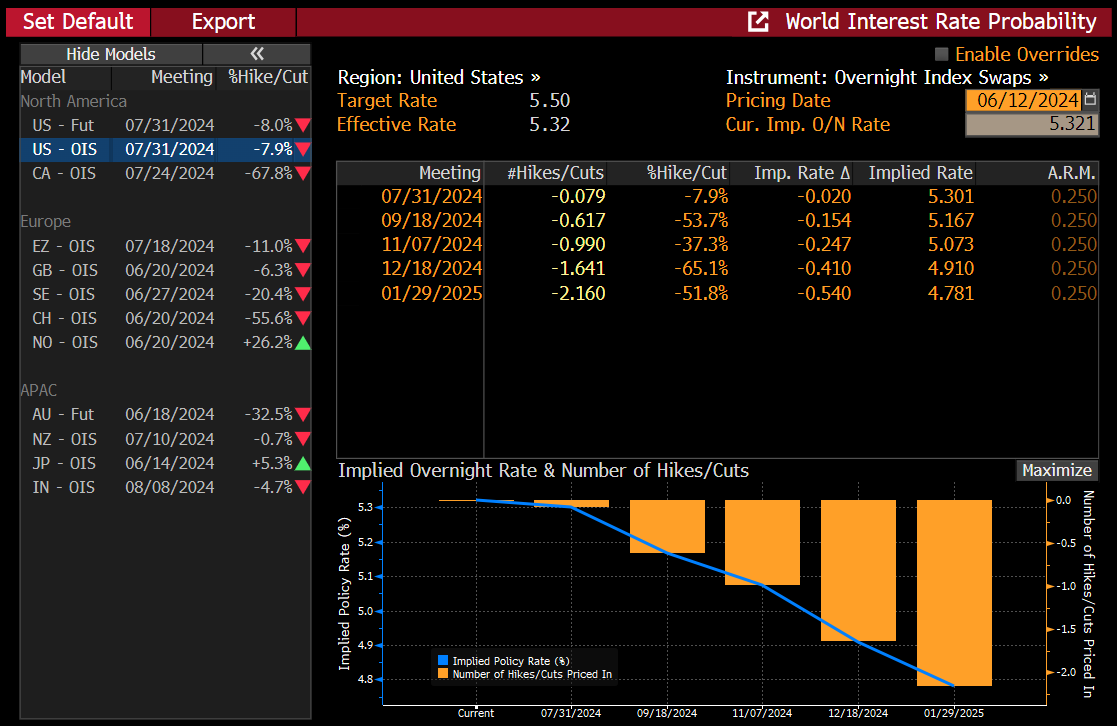Viewport: 1117px width, 726px height.
Task: Expand Instrument: Overnight Index Swaps selector
Action: point(887,77)
